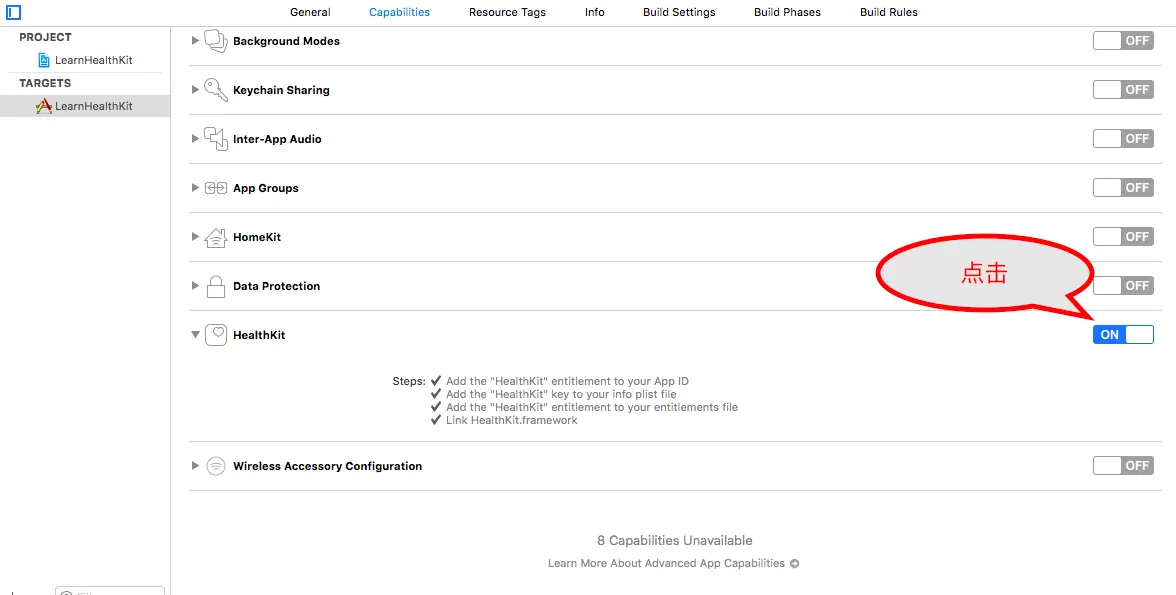Click the Keychain Sharing key icon
This screenshot has width=1176, height=595.
click(x=216, y=90)
